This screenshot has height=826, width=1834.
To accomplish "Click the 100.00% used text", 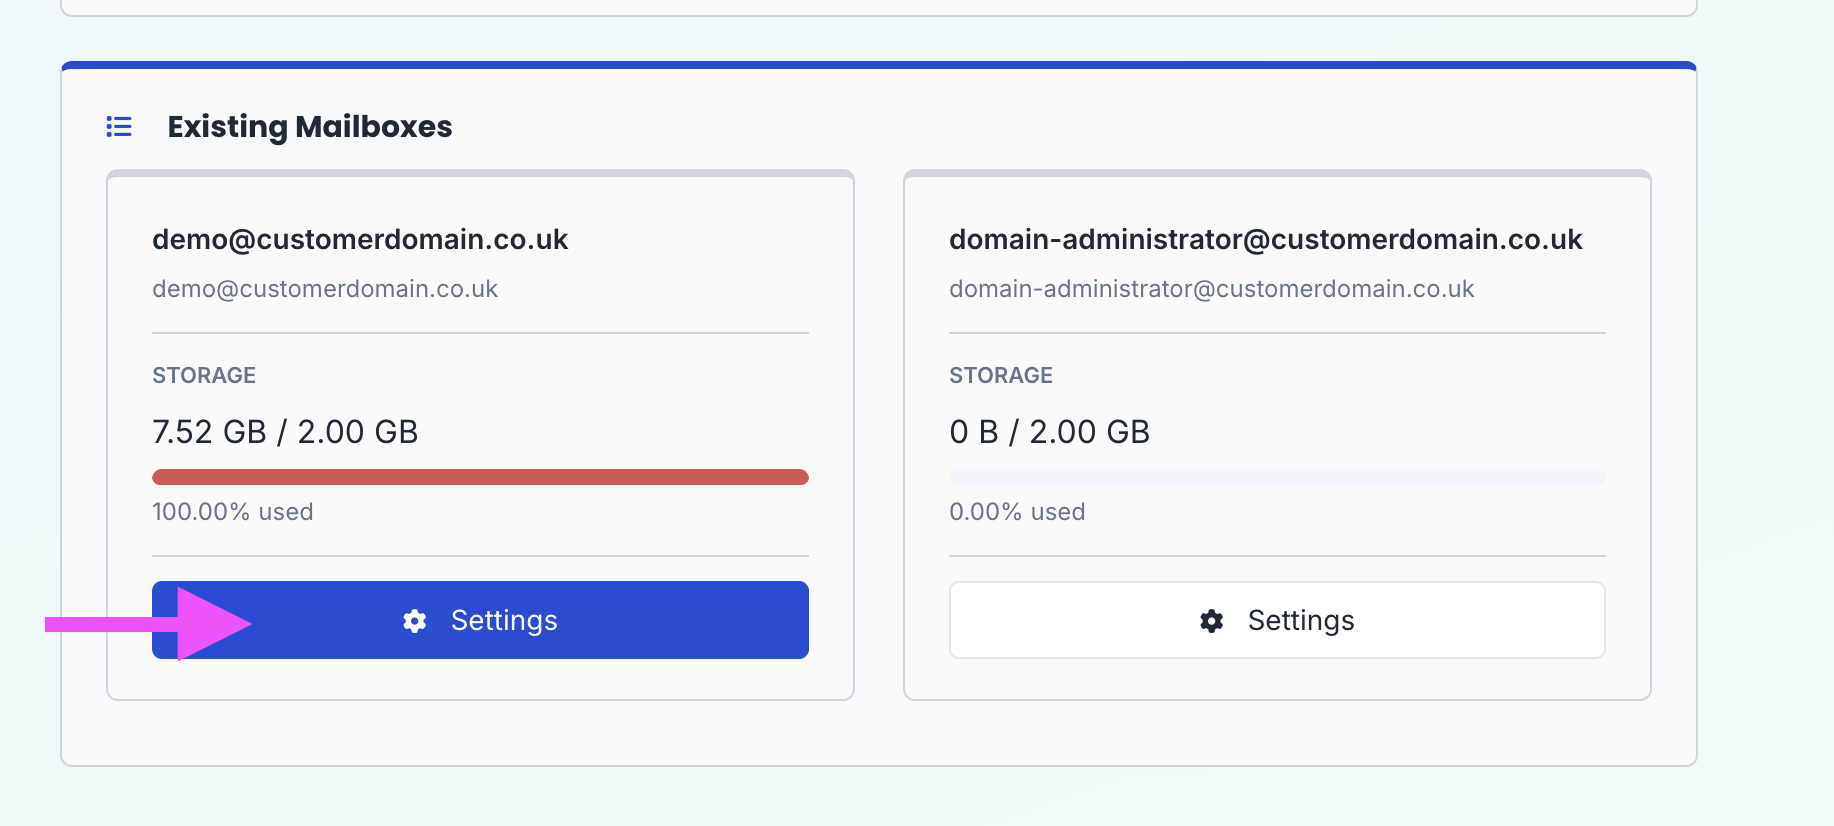I will coord(233,512).
